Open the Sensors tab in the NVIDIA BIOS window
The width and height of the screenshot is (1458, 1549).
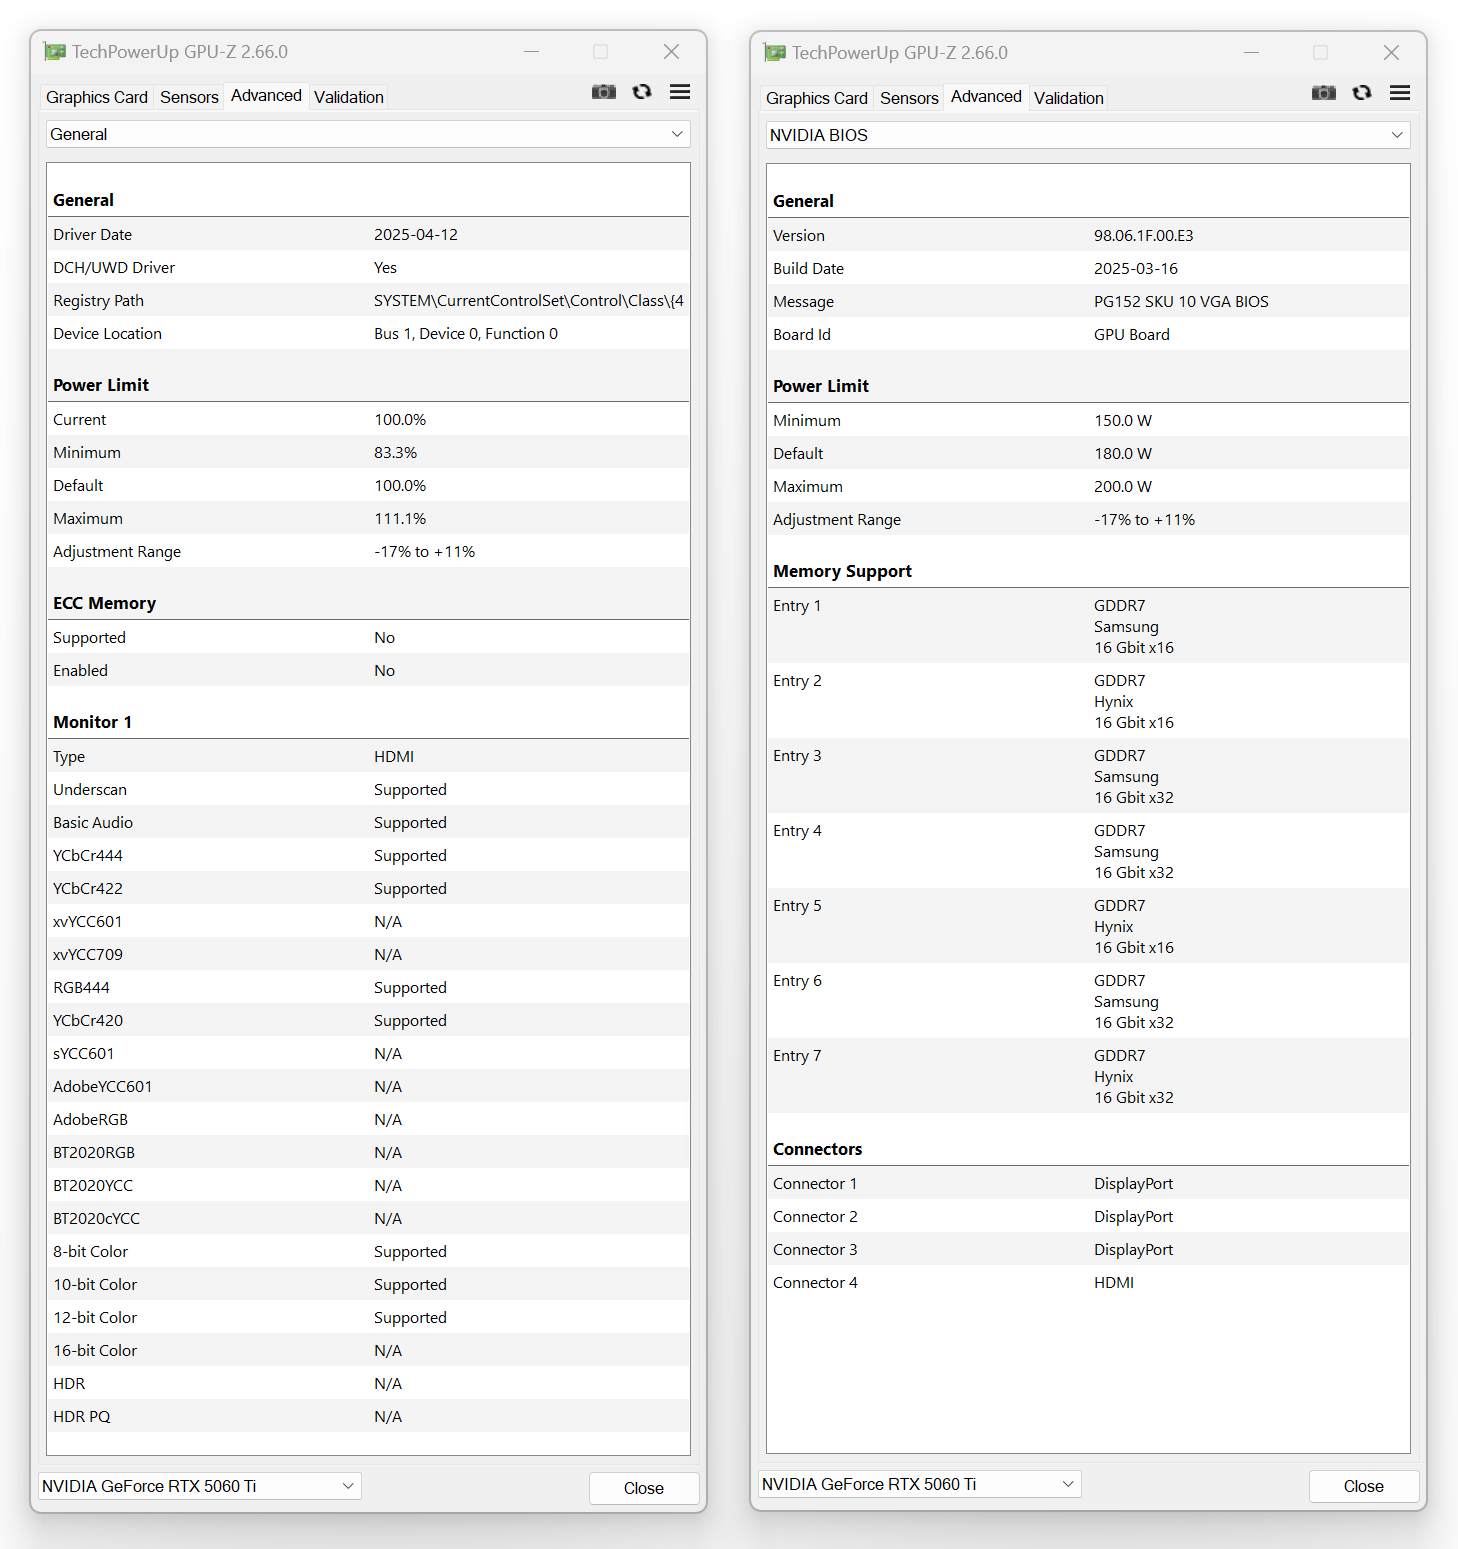pyautogui.click(x=909, y=98)
